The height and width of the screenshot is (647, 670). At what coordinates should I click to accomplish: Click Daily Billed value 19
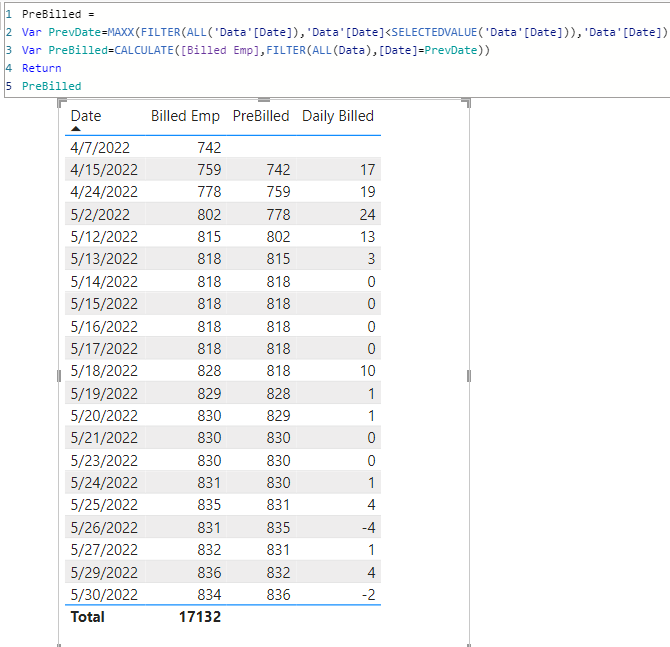pyautogui.click(x=367, y=192)
